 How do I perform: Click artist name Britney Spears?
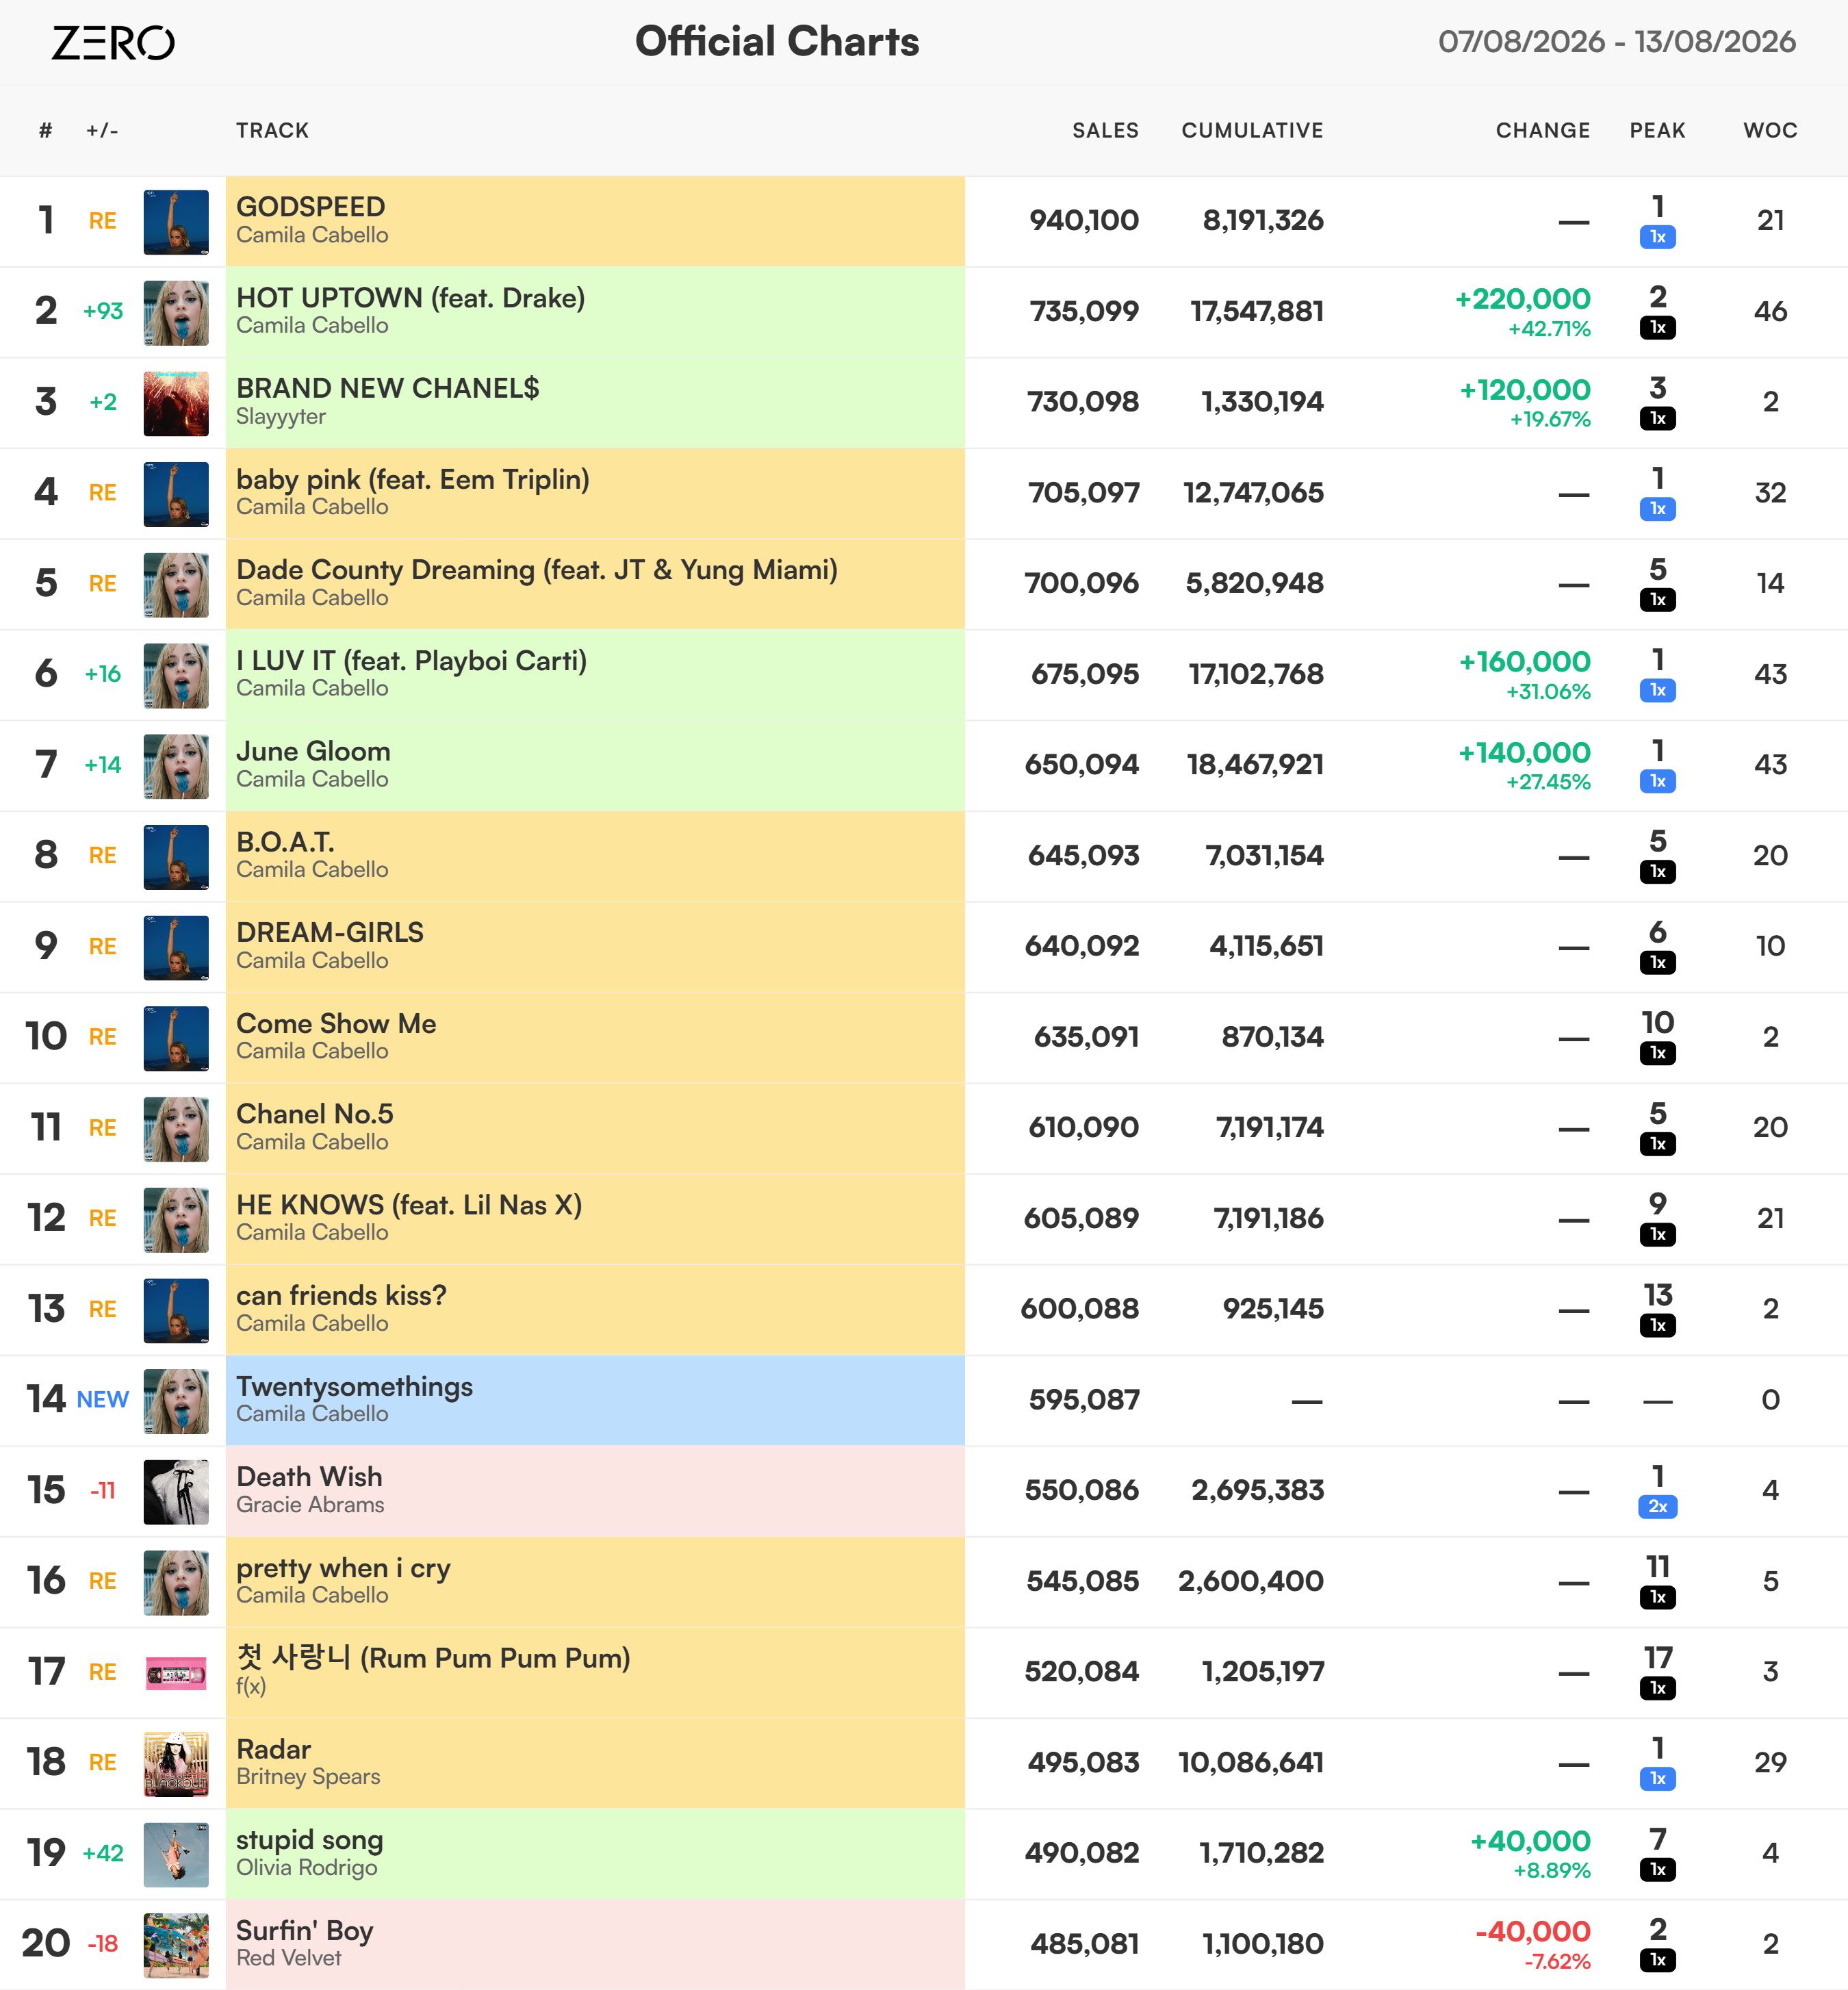click(308, 1777)
